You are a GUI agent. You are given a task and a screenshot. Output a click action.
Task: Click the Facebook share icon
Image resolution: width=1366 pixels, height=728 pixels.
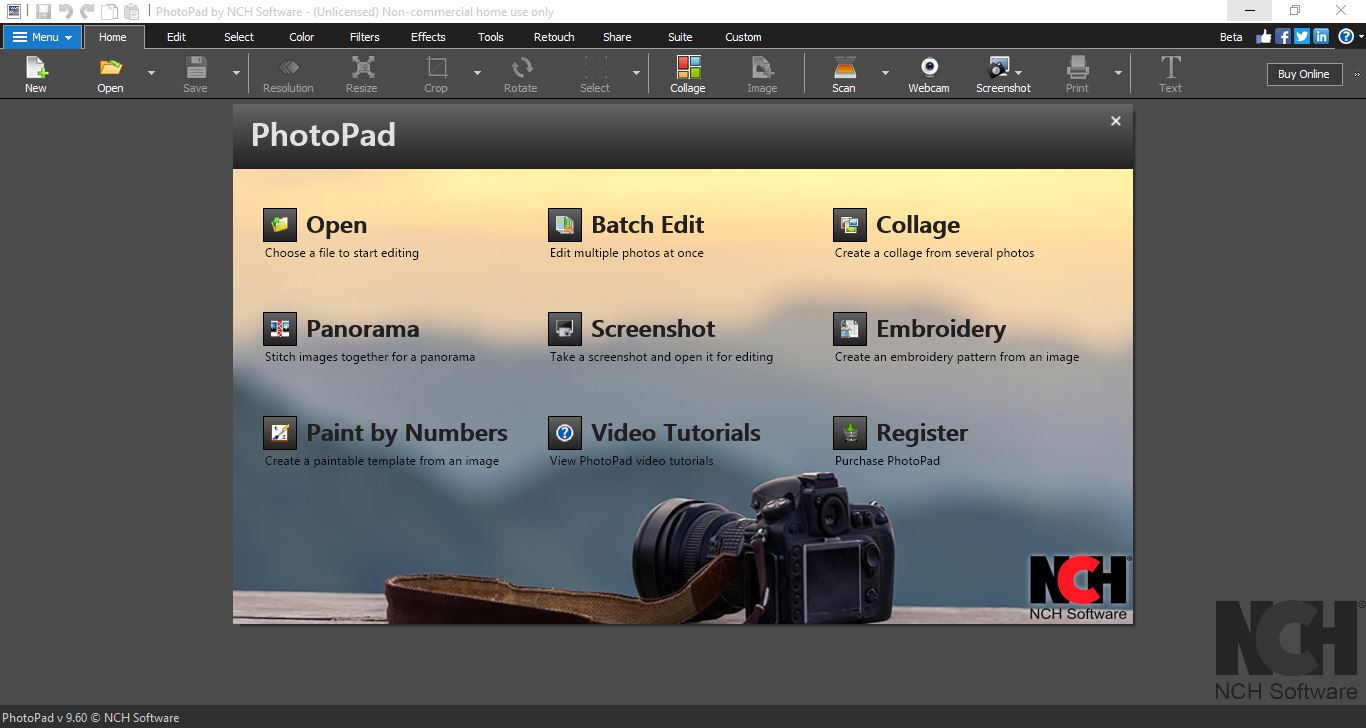pyautogui.click(x=1283, y=37)
